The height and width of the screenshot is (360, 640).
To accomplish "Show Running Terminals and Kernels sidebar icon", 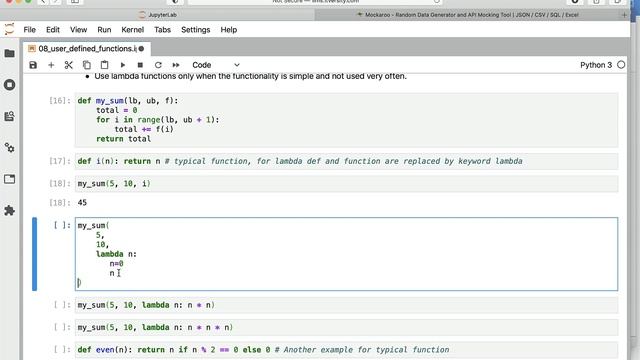I will (x=9, y=85).
